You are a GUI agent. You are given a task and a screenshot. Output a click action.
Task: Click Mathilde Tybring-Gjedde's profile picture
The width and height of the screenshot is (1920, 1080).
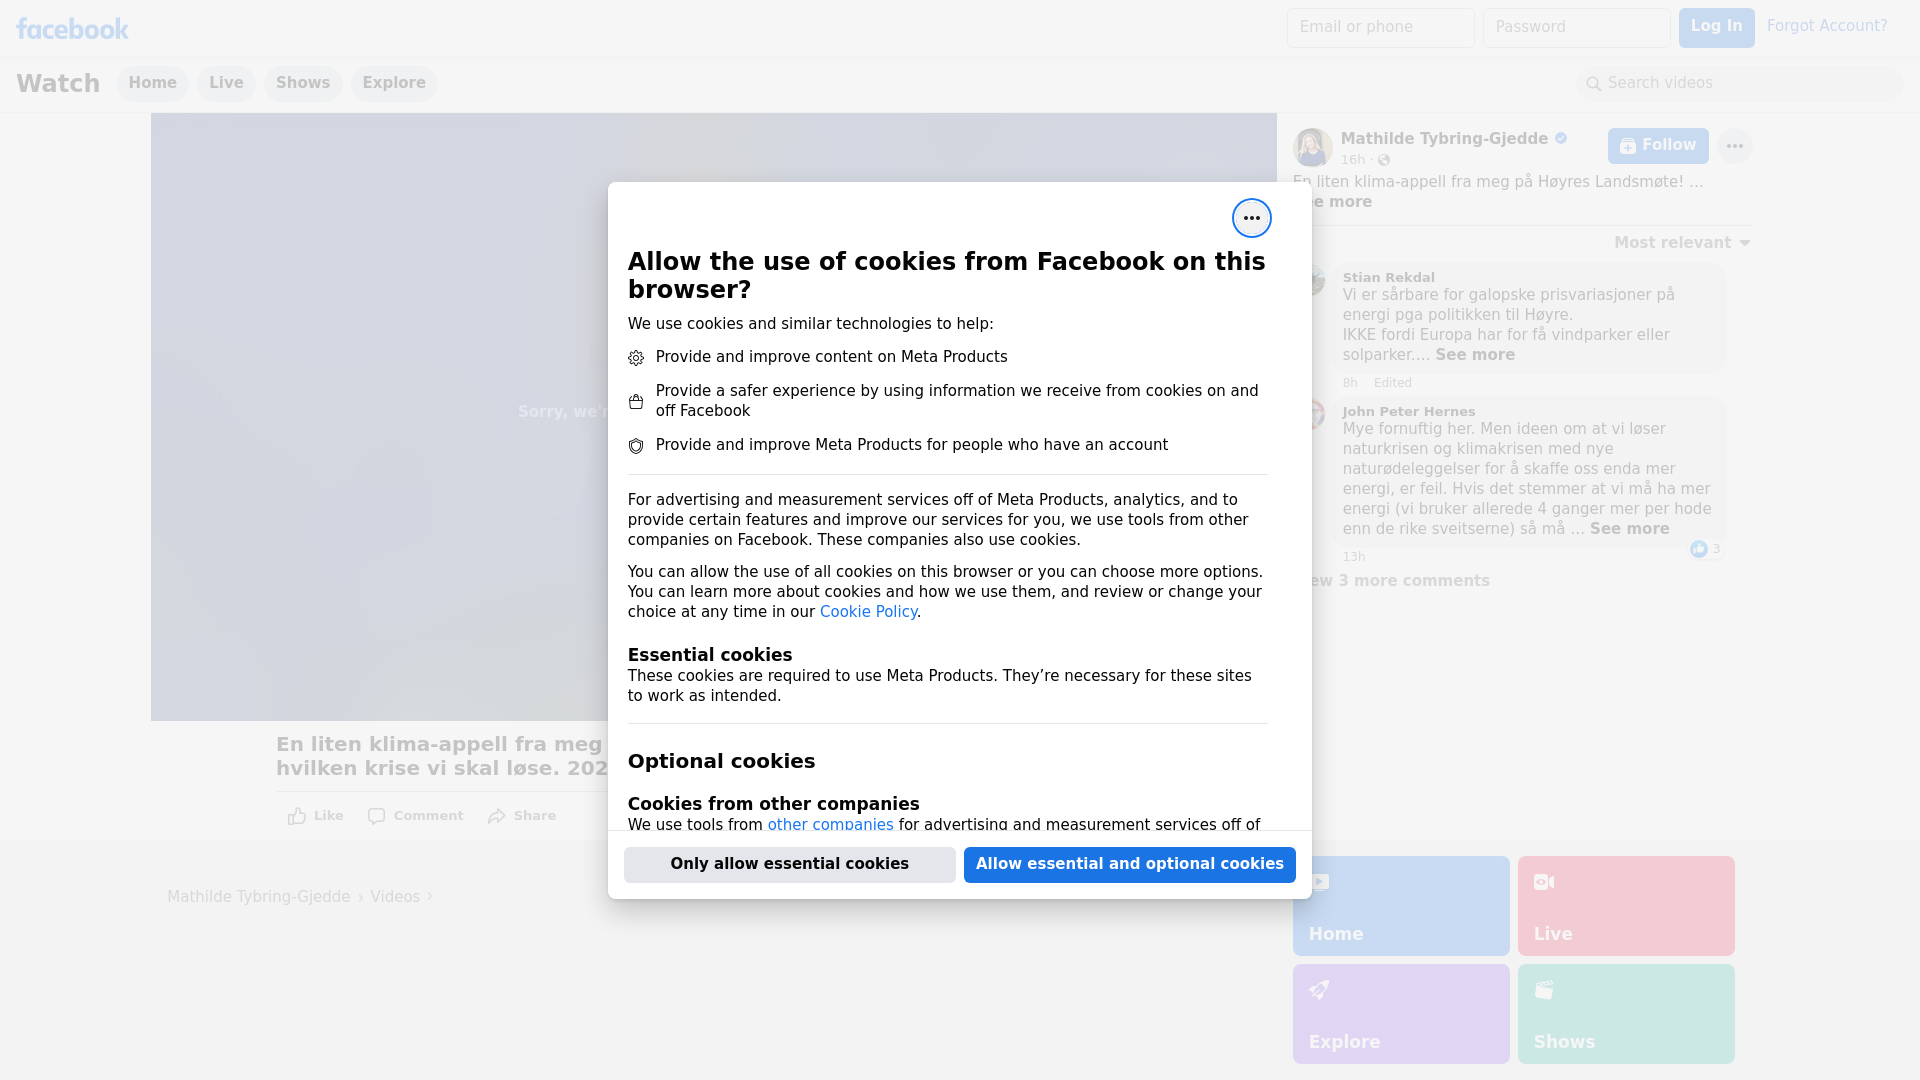pos(1312,147)
